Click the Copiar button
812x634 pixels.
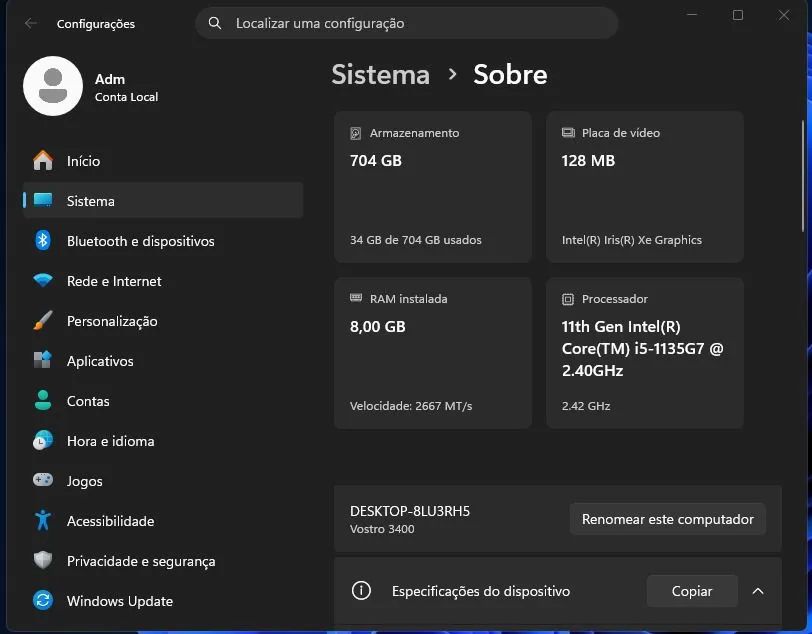692,590
